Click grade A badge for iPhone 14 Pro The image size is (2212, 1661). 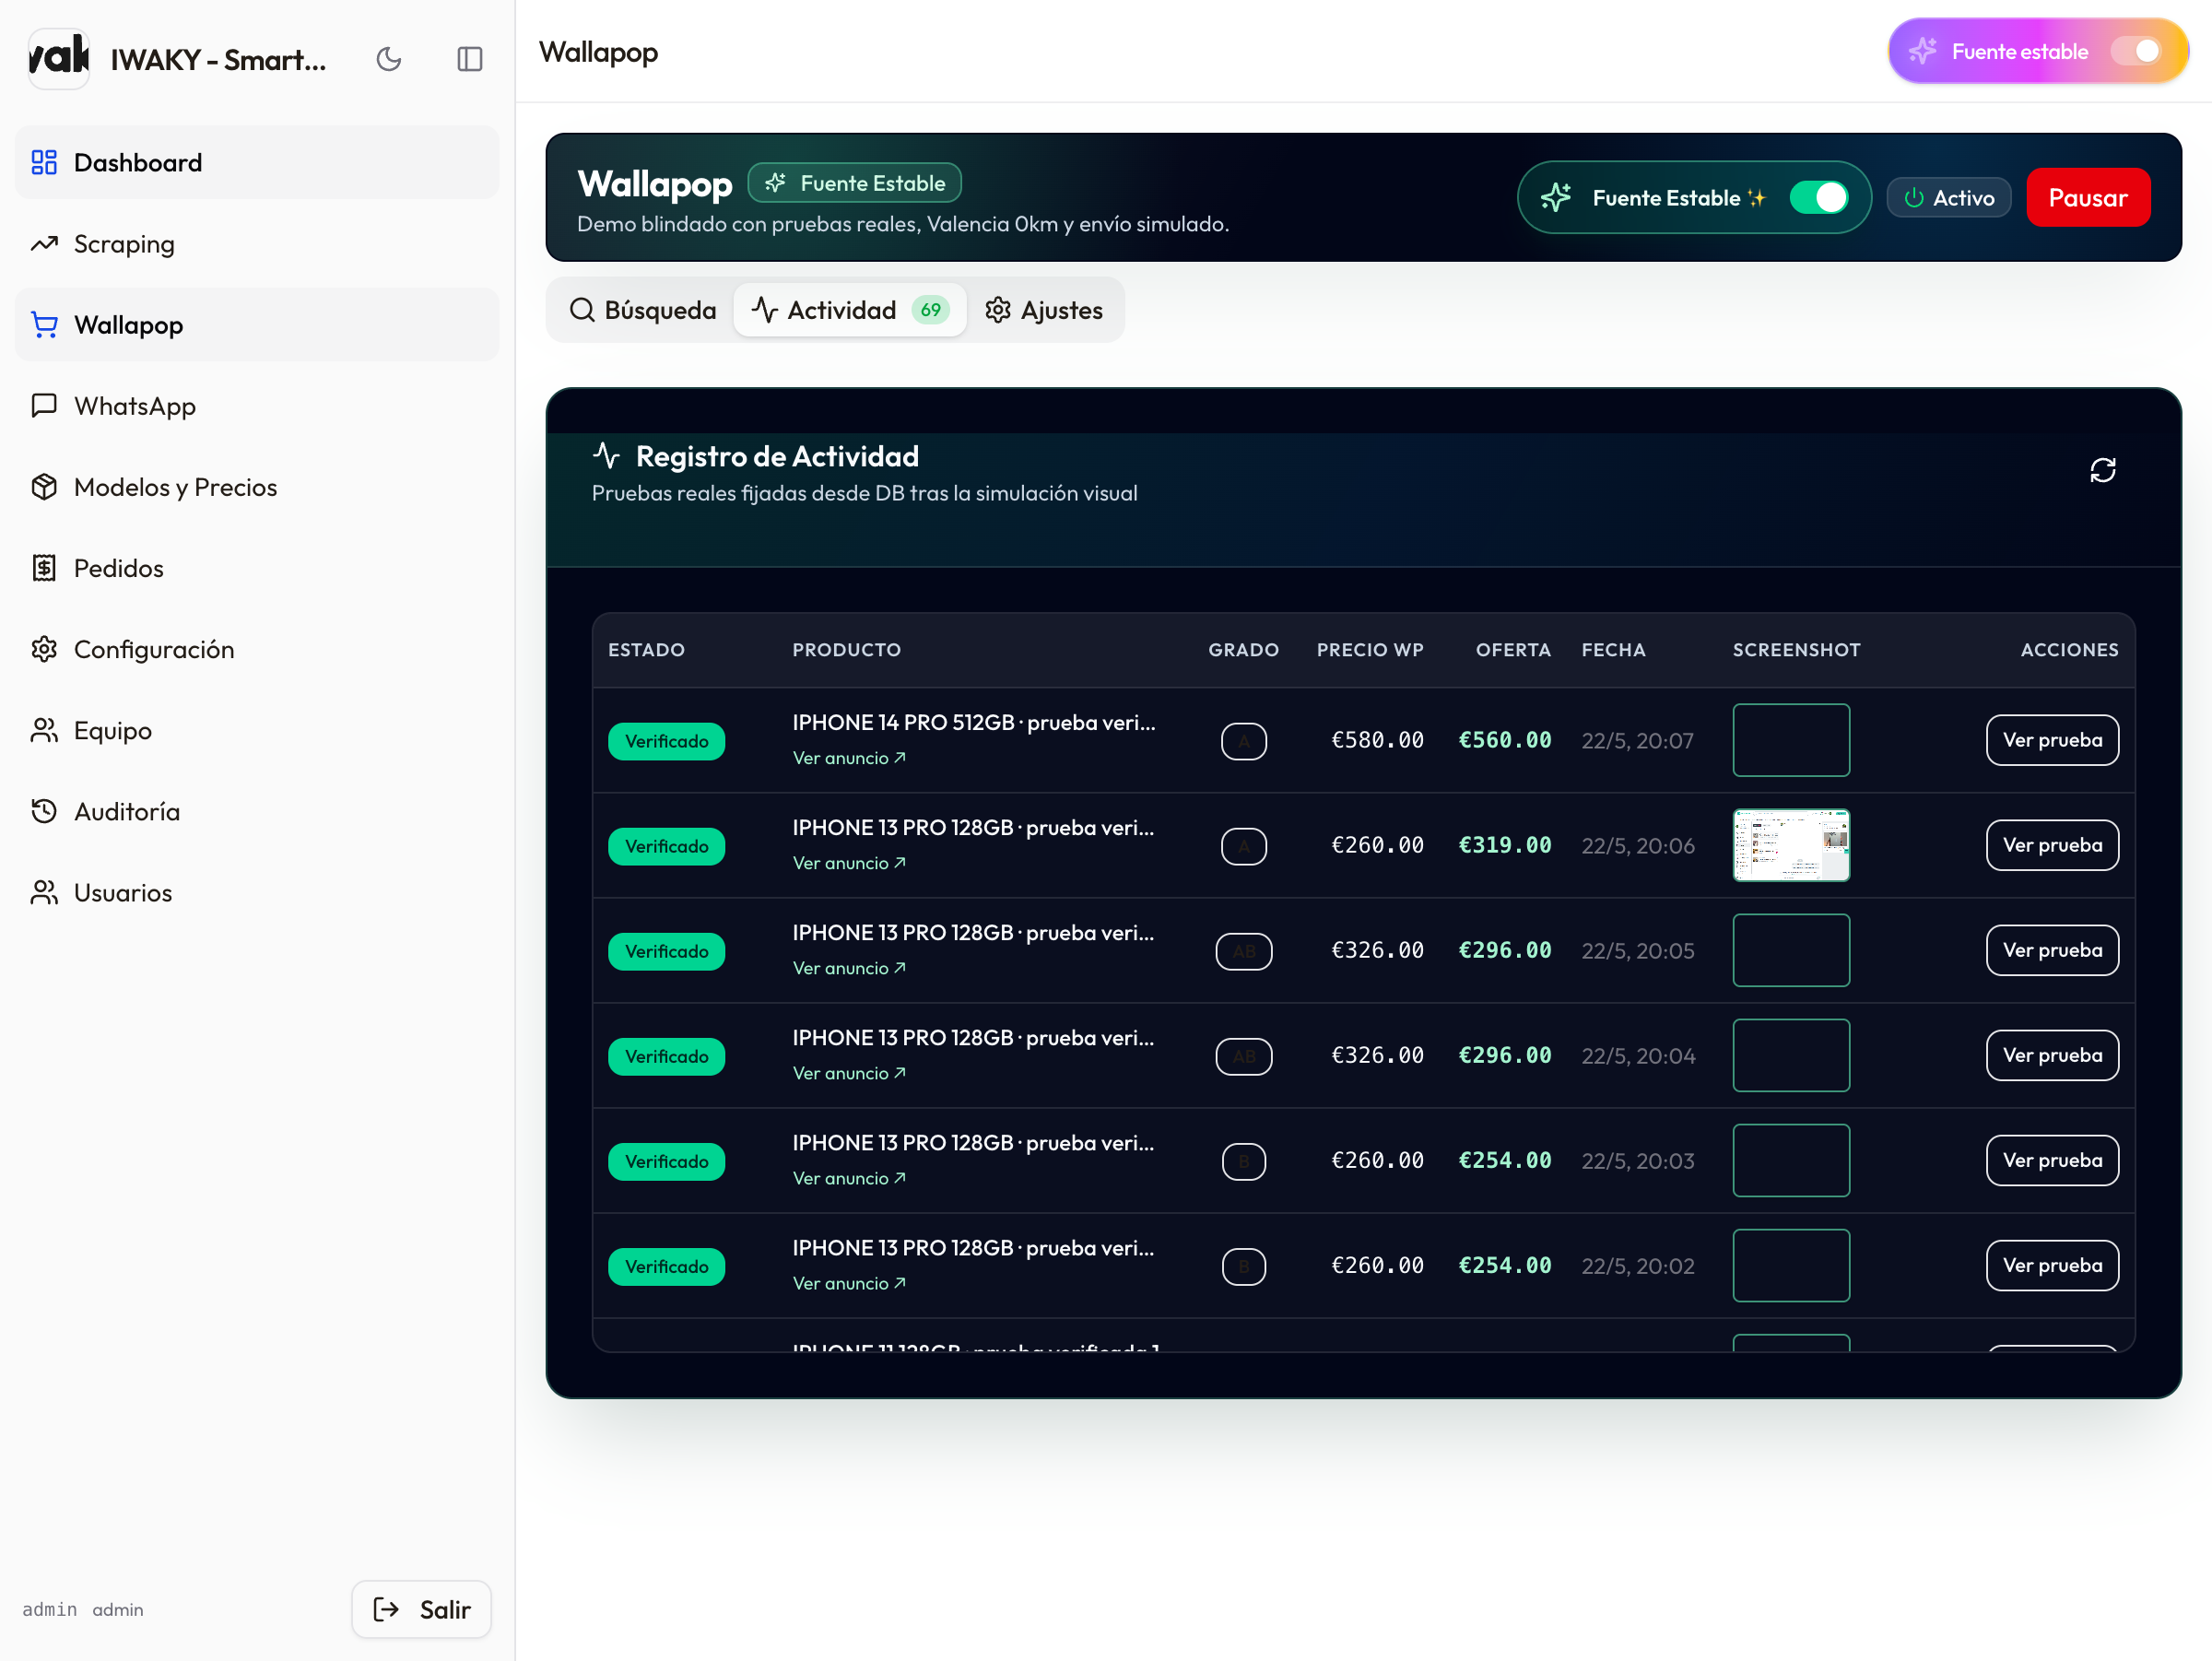pyautogui.click(x=1243, y=741)
